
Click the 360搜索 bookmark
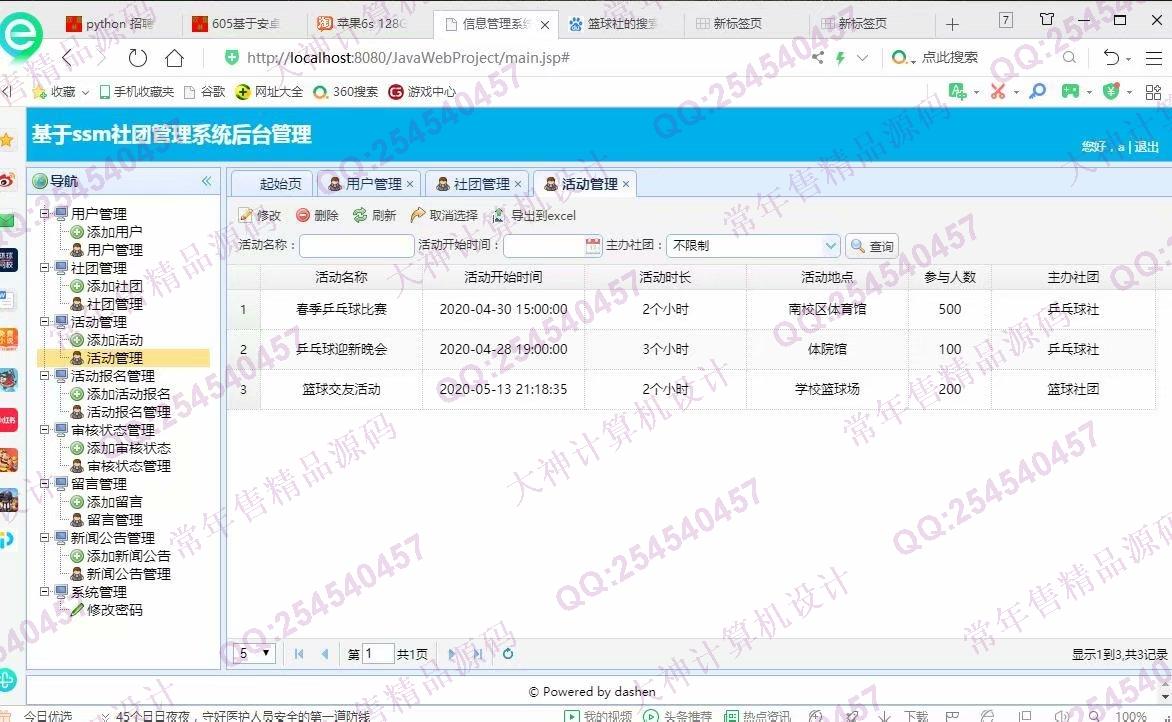pyautogui.click(x=345, y=92)
